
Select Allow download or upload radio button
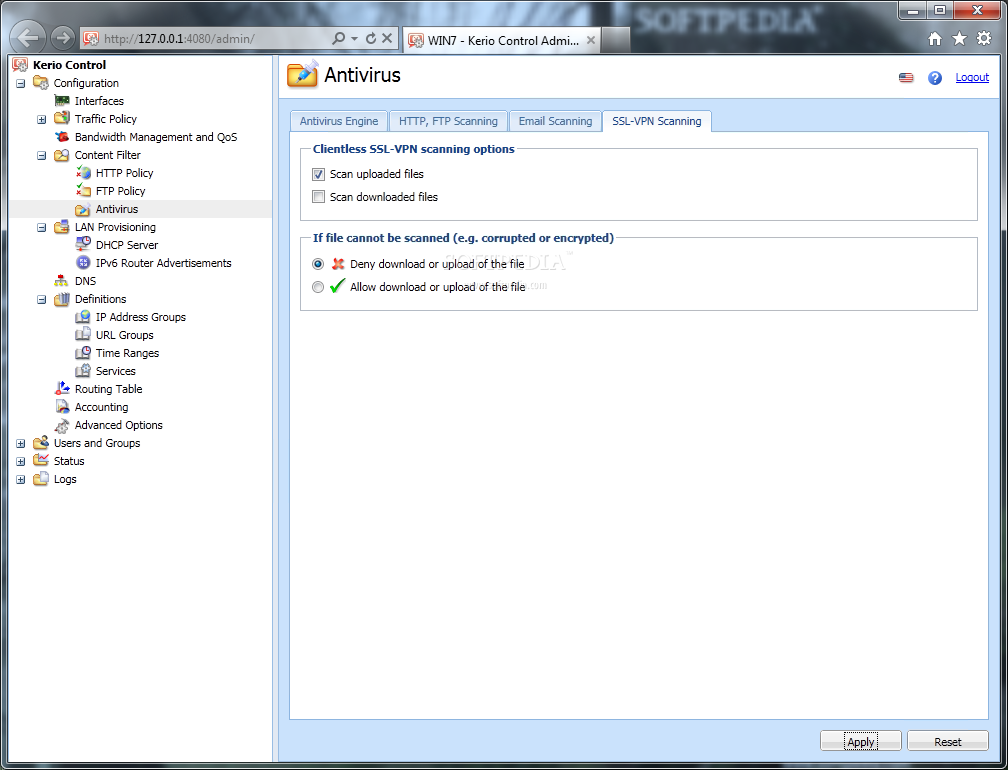click(x=318, y=287)
